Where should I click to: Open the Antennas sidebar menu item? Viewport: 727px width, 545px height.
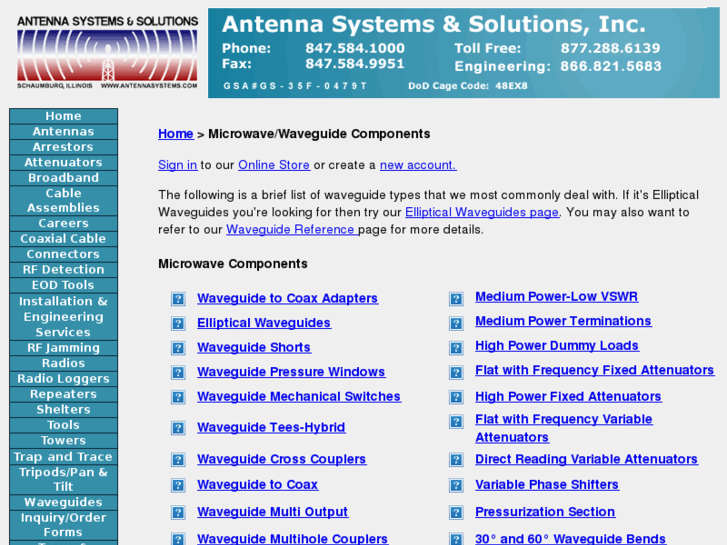64,132
